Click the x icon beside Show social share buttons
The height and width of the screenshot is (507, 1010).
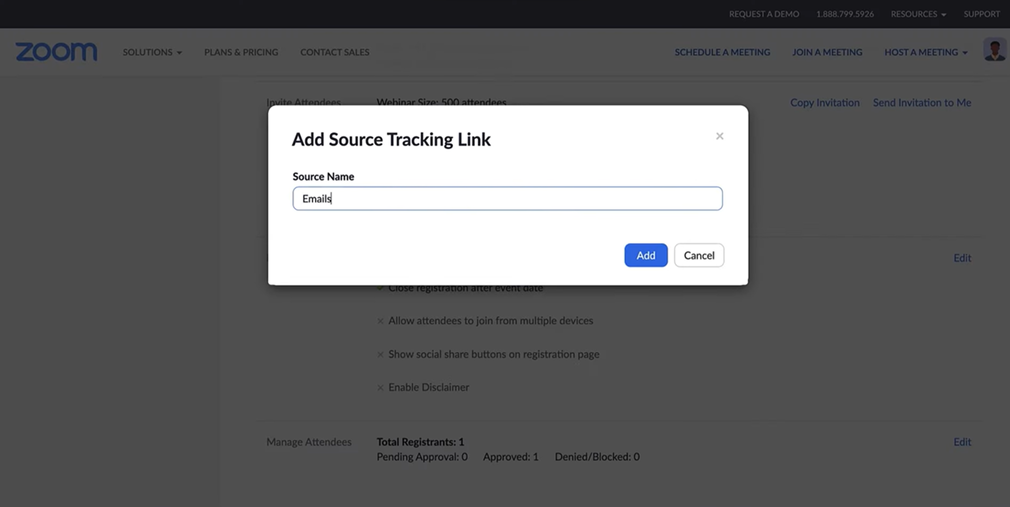[380, 354]
